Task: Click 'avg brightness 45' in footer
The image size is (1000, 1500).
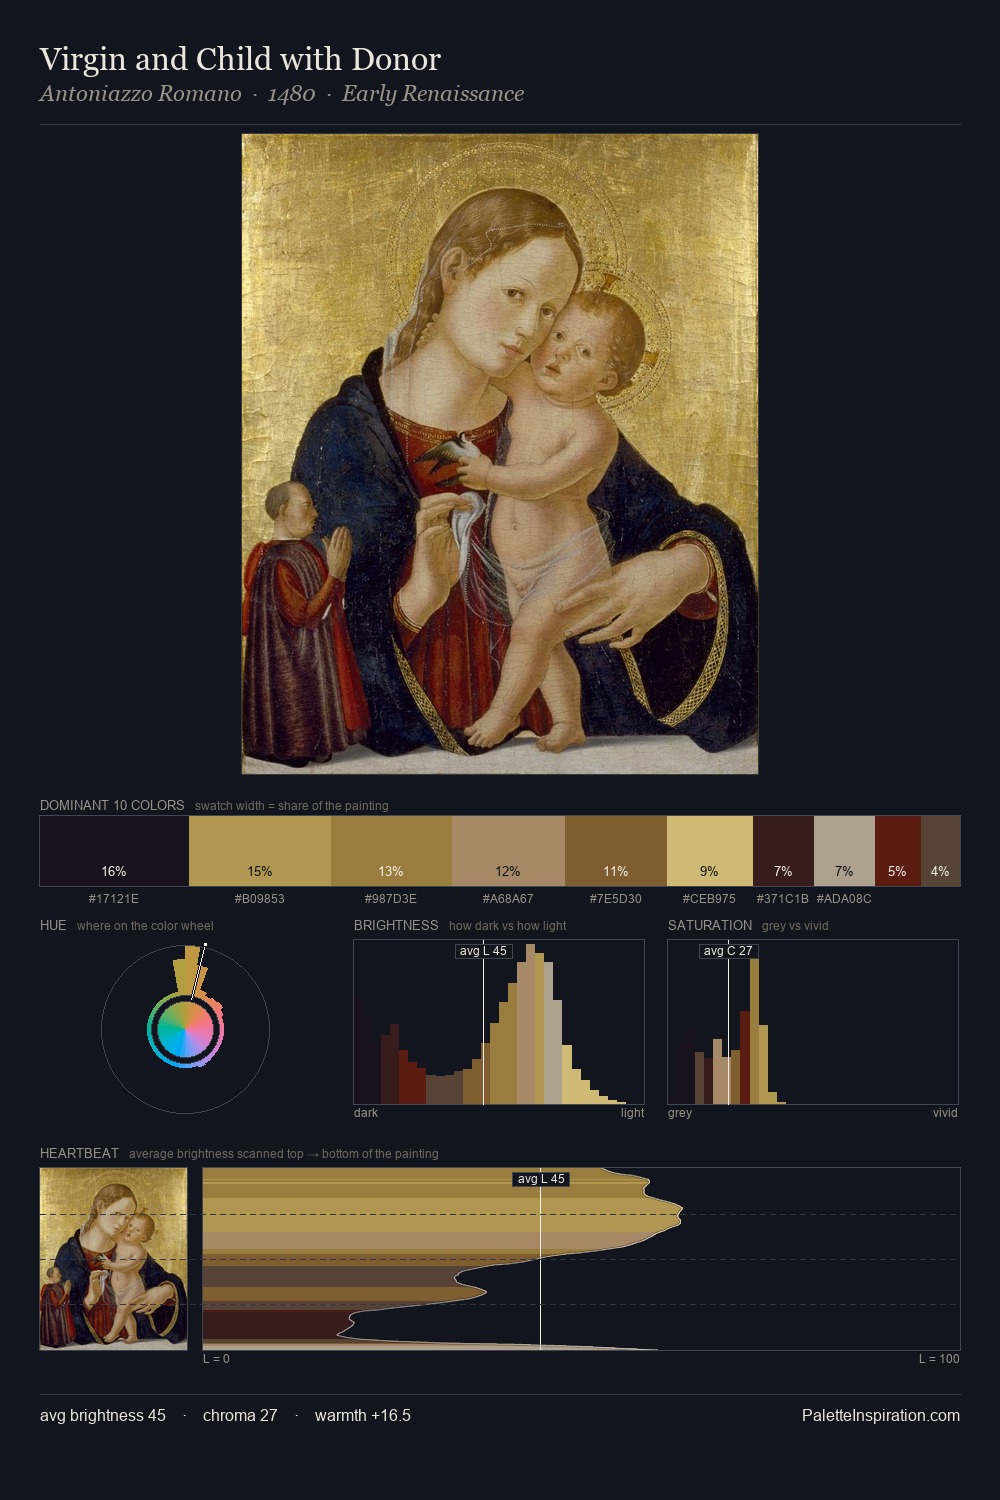Action: [103, 1415]
